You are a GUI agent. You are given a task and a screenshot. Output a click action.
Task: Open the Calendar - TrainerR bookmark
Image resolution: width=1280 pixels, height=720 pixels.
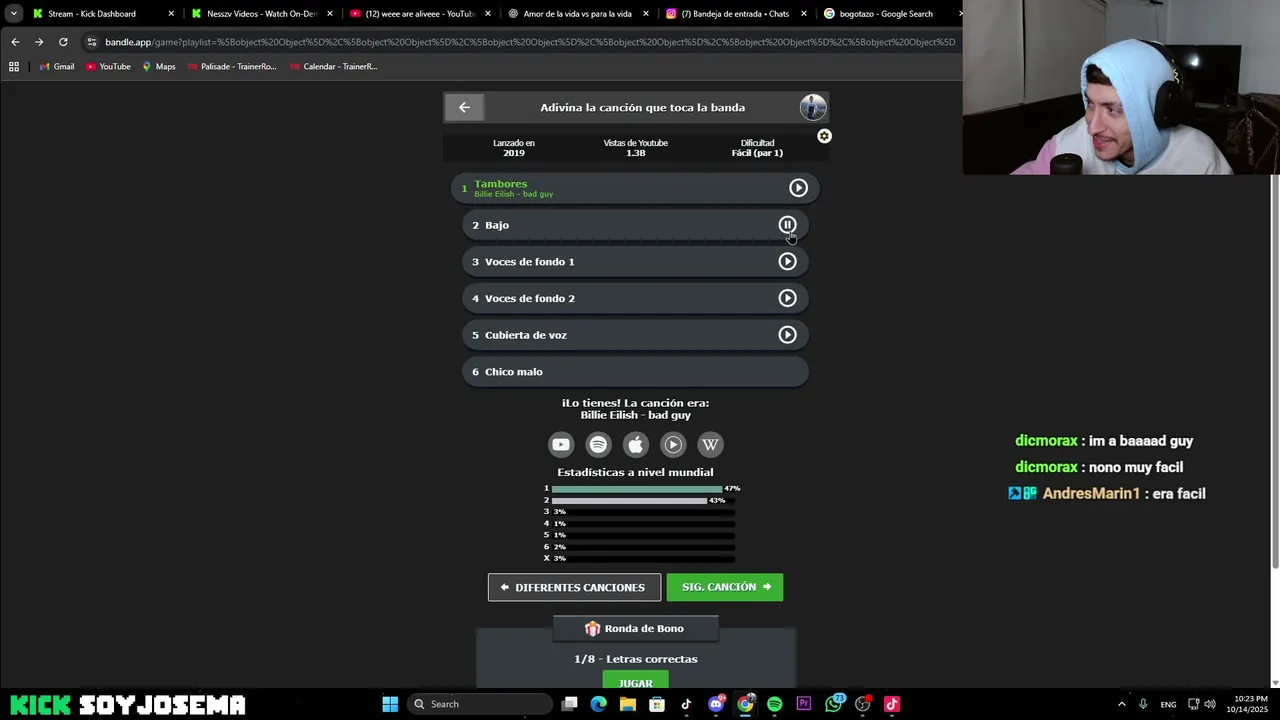click(333, 67)
